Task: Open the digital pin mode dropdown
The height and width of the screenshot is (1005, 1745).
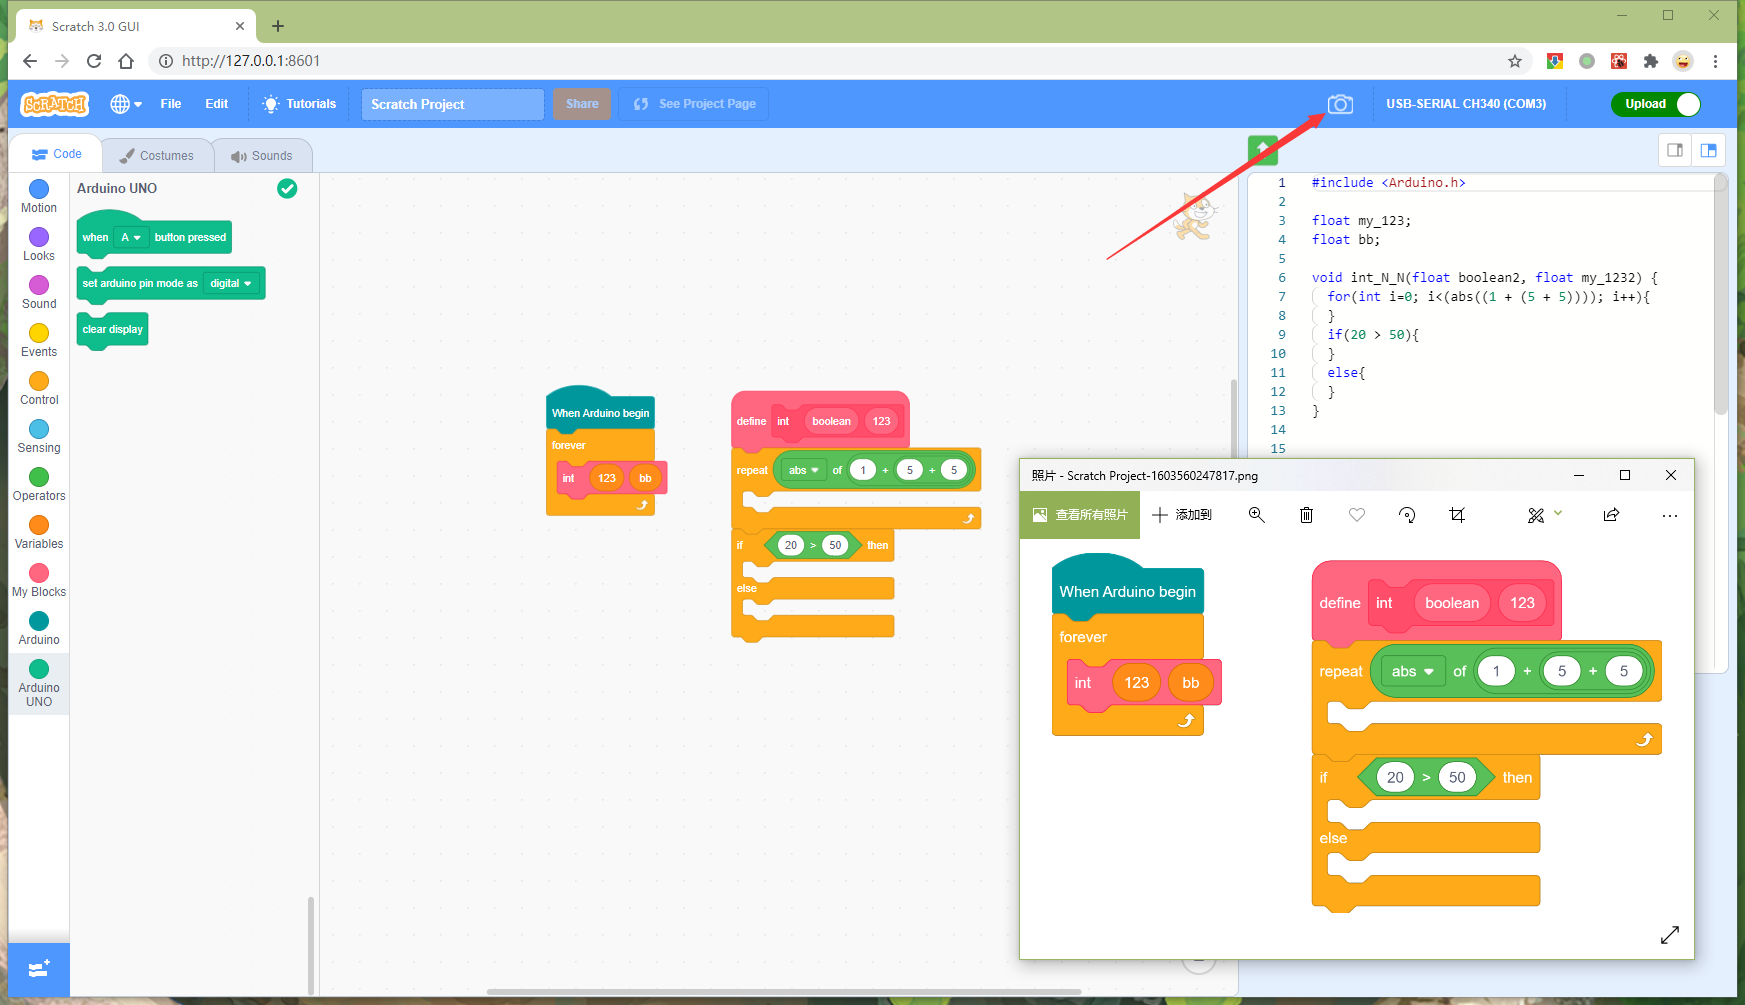Action: (x=231, y=283)
